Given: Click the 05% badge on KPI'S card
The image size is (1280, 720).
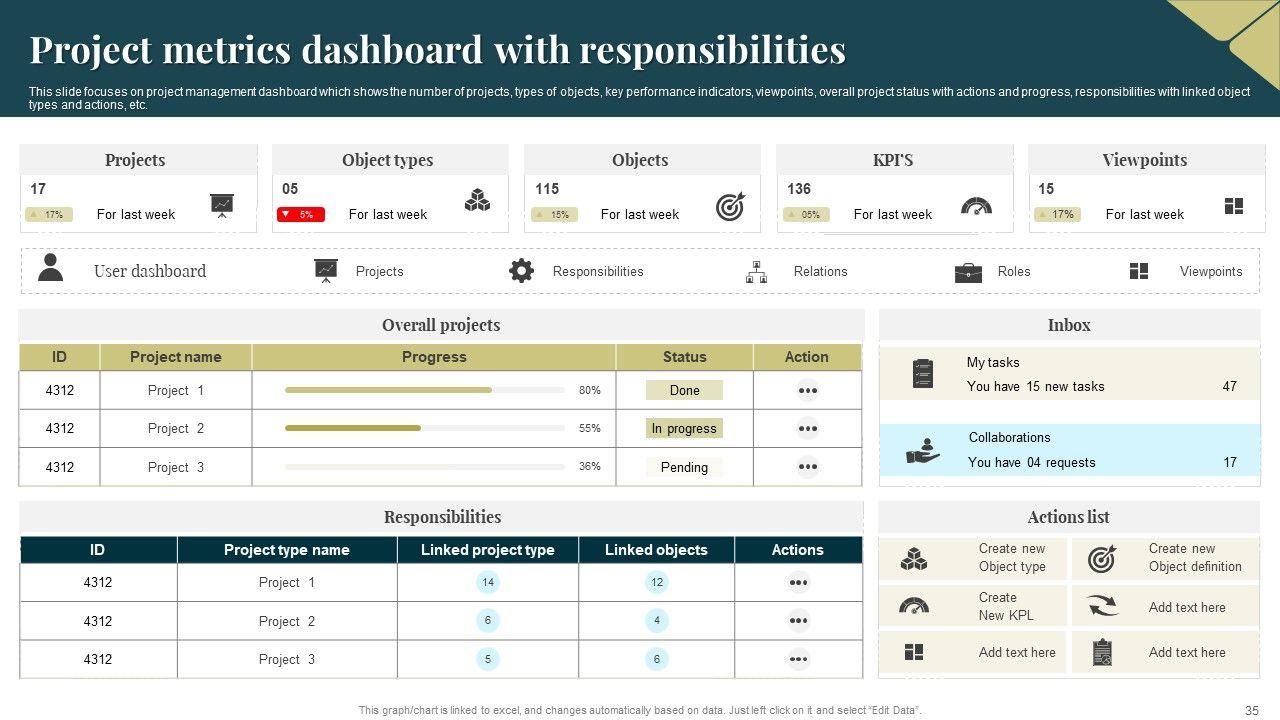Looking at the screenshot, I should (806, 214).
